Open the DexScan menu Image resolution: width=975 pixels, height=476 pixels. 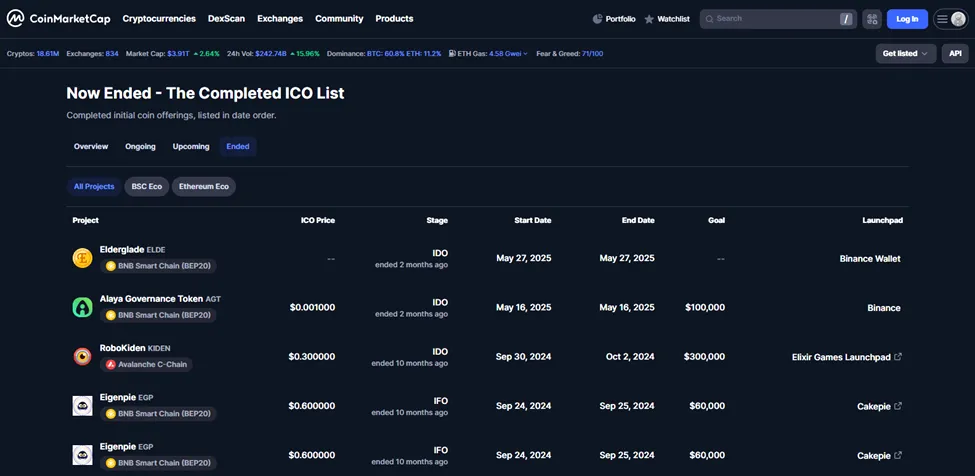[226, 19]
